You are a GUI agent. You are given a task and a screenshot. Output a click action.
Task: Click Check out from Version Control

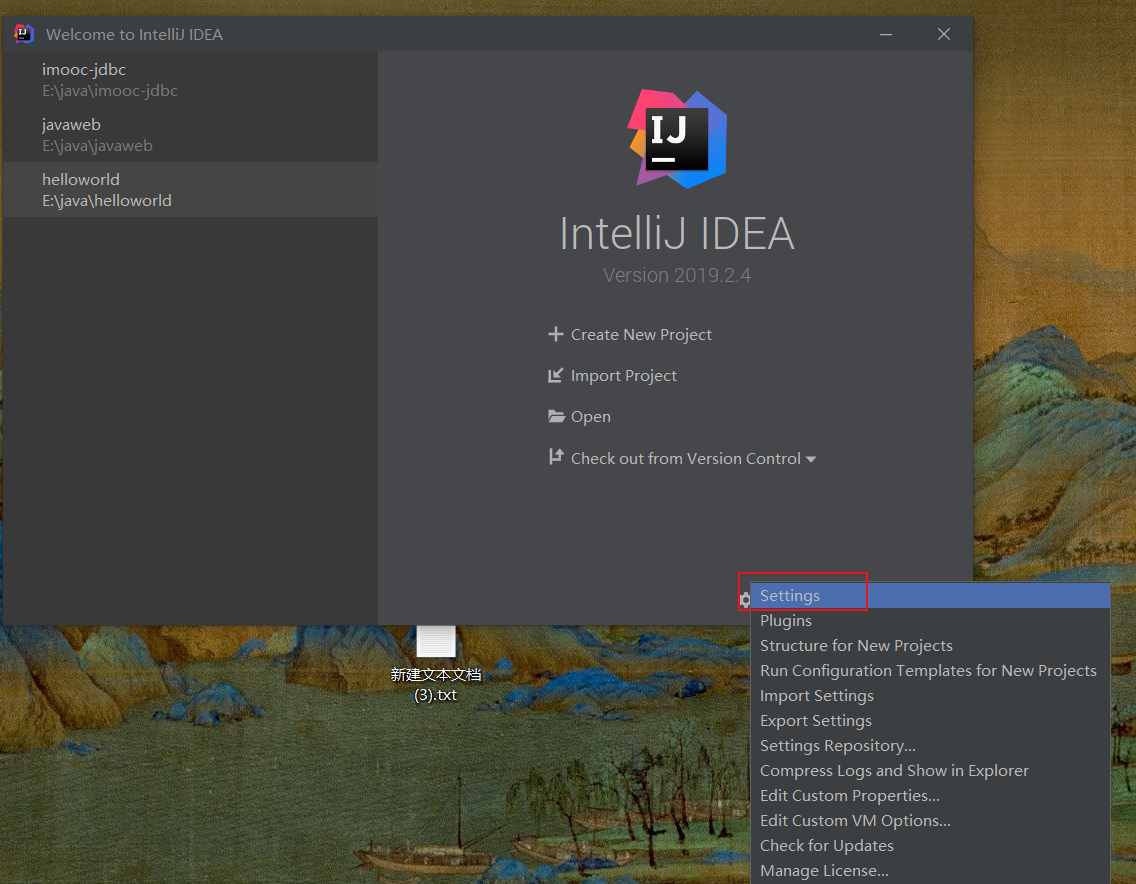pyautogui.click(x=685, y=459)
